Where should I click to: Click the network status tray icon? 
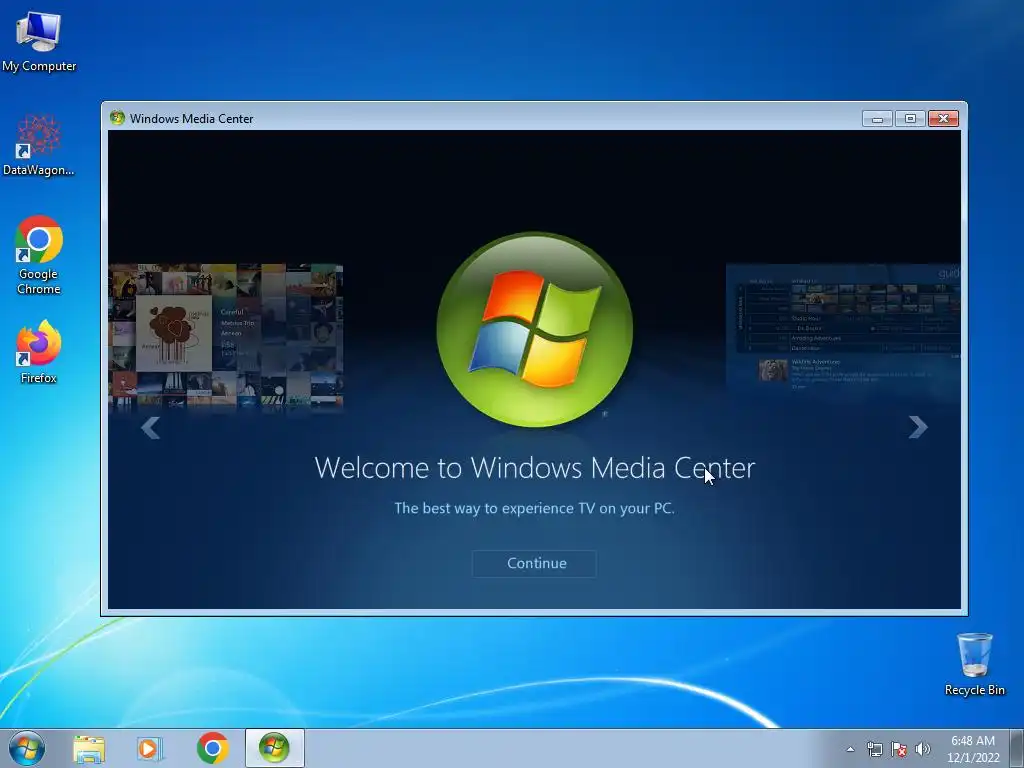(x=874, y=749)
